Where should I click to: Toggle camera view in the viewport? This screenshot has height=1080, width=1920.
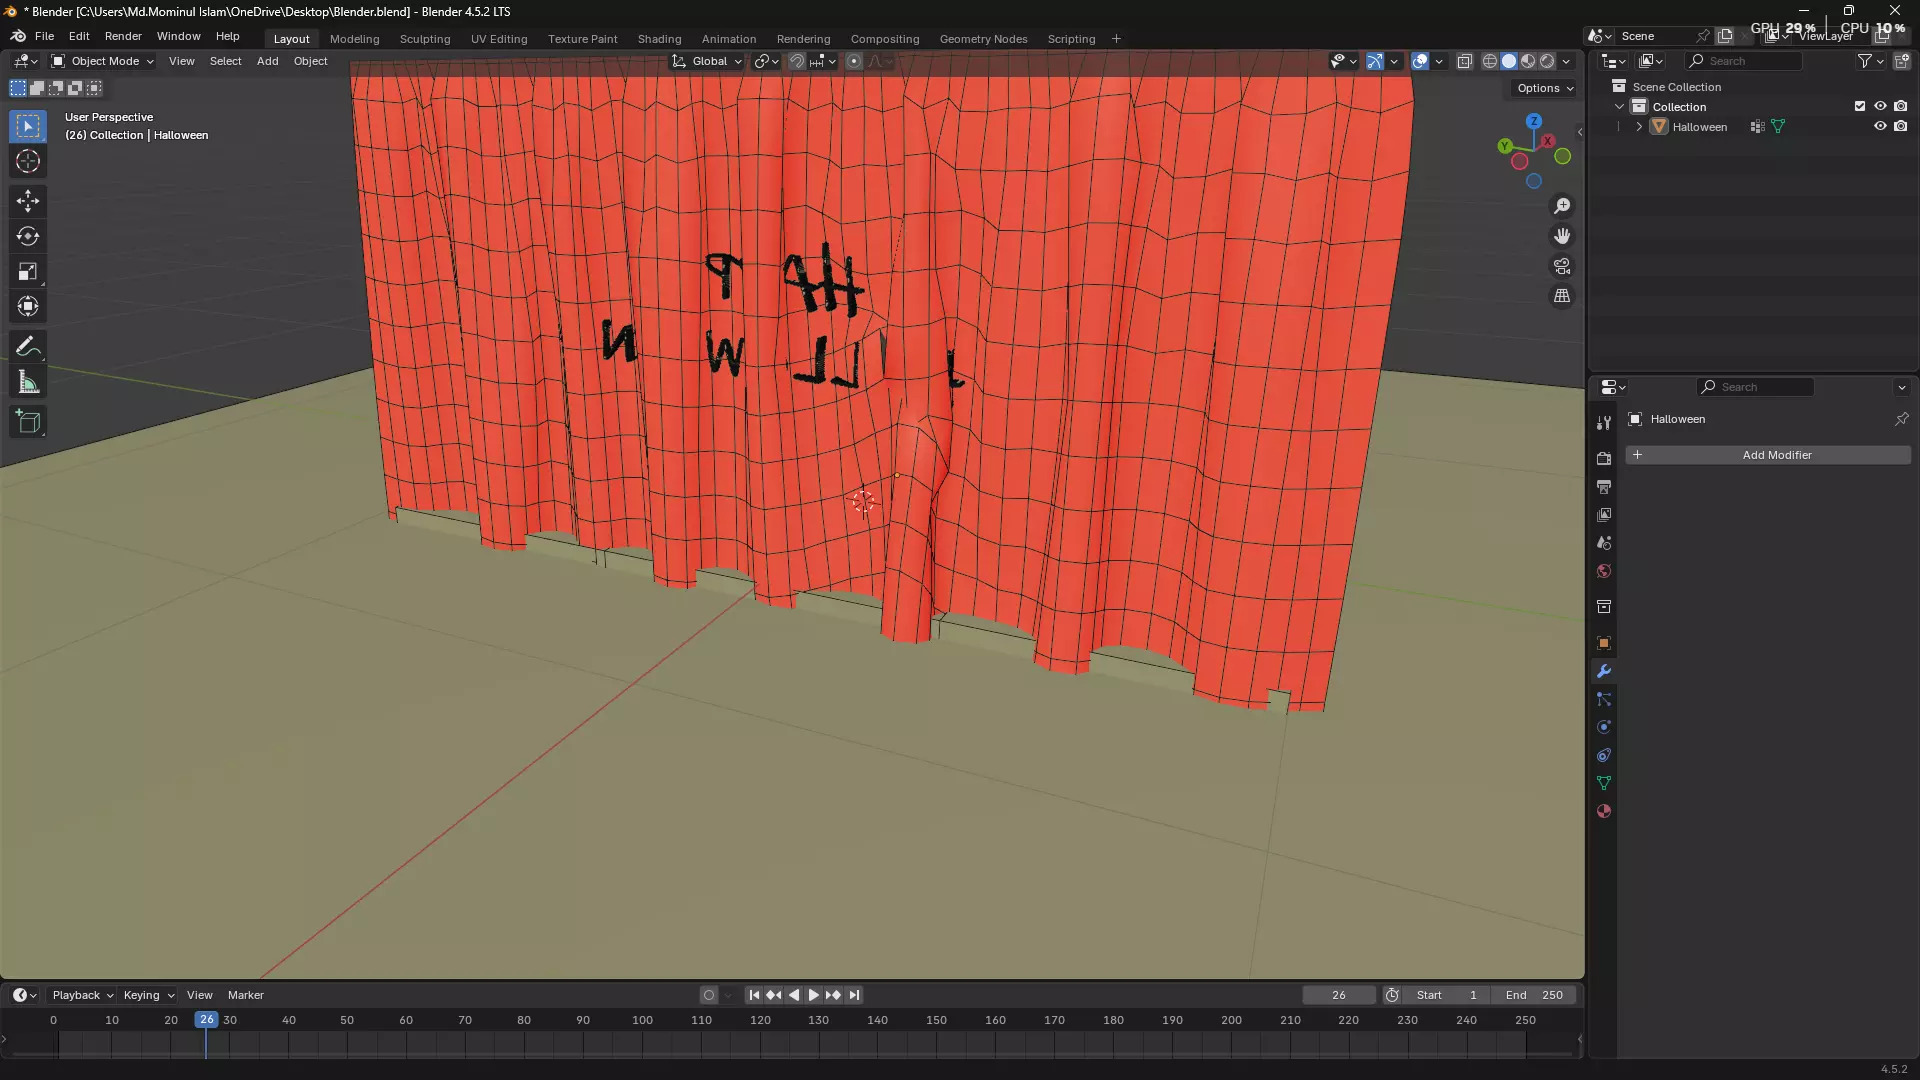pyautogui.click(x=1562, y=266)
